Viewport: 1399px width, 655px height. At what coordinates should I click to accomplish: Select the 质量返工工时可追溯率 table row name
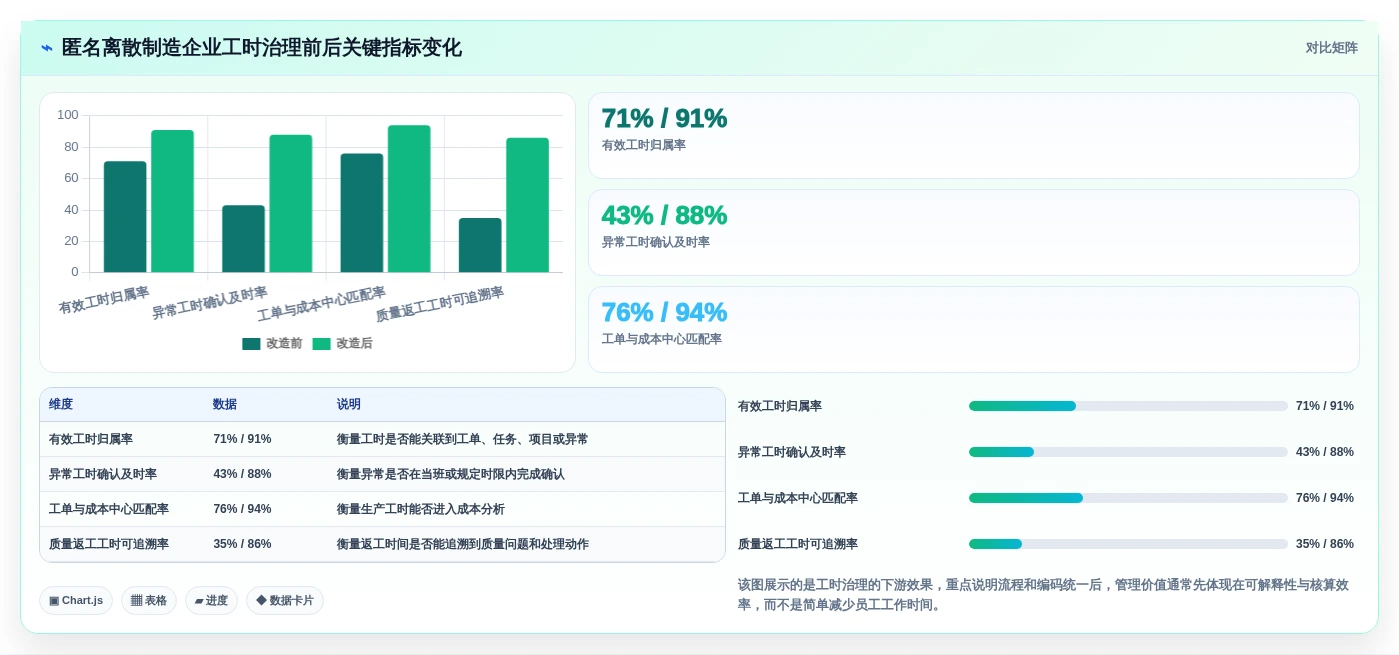pyautogui.click(x=109, y=544)
